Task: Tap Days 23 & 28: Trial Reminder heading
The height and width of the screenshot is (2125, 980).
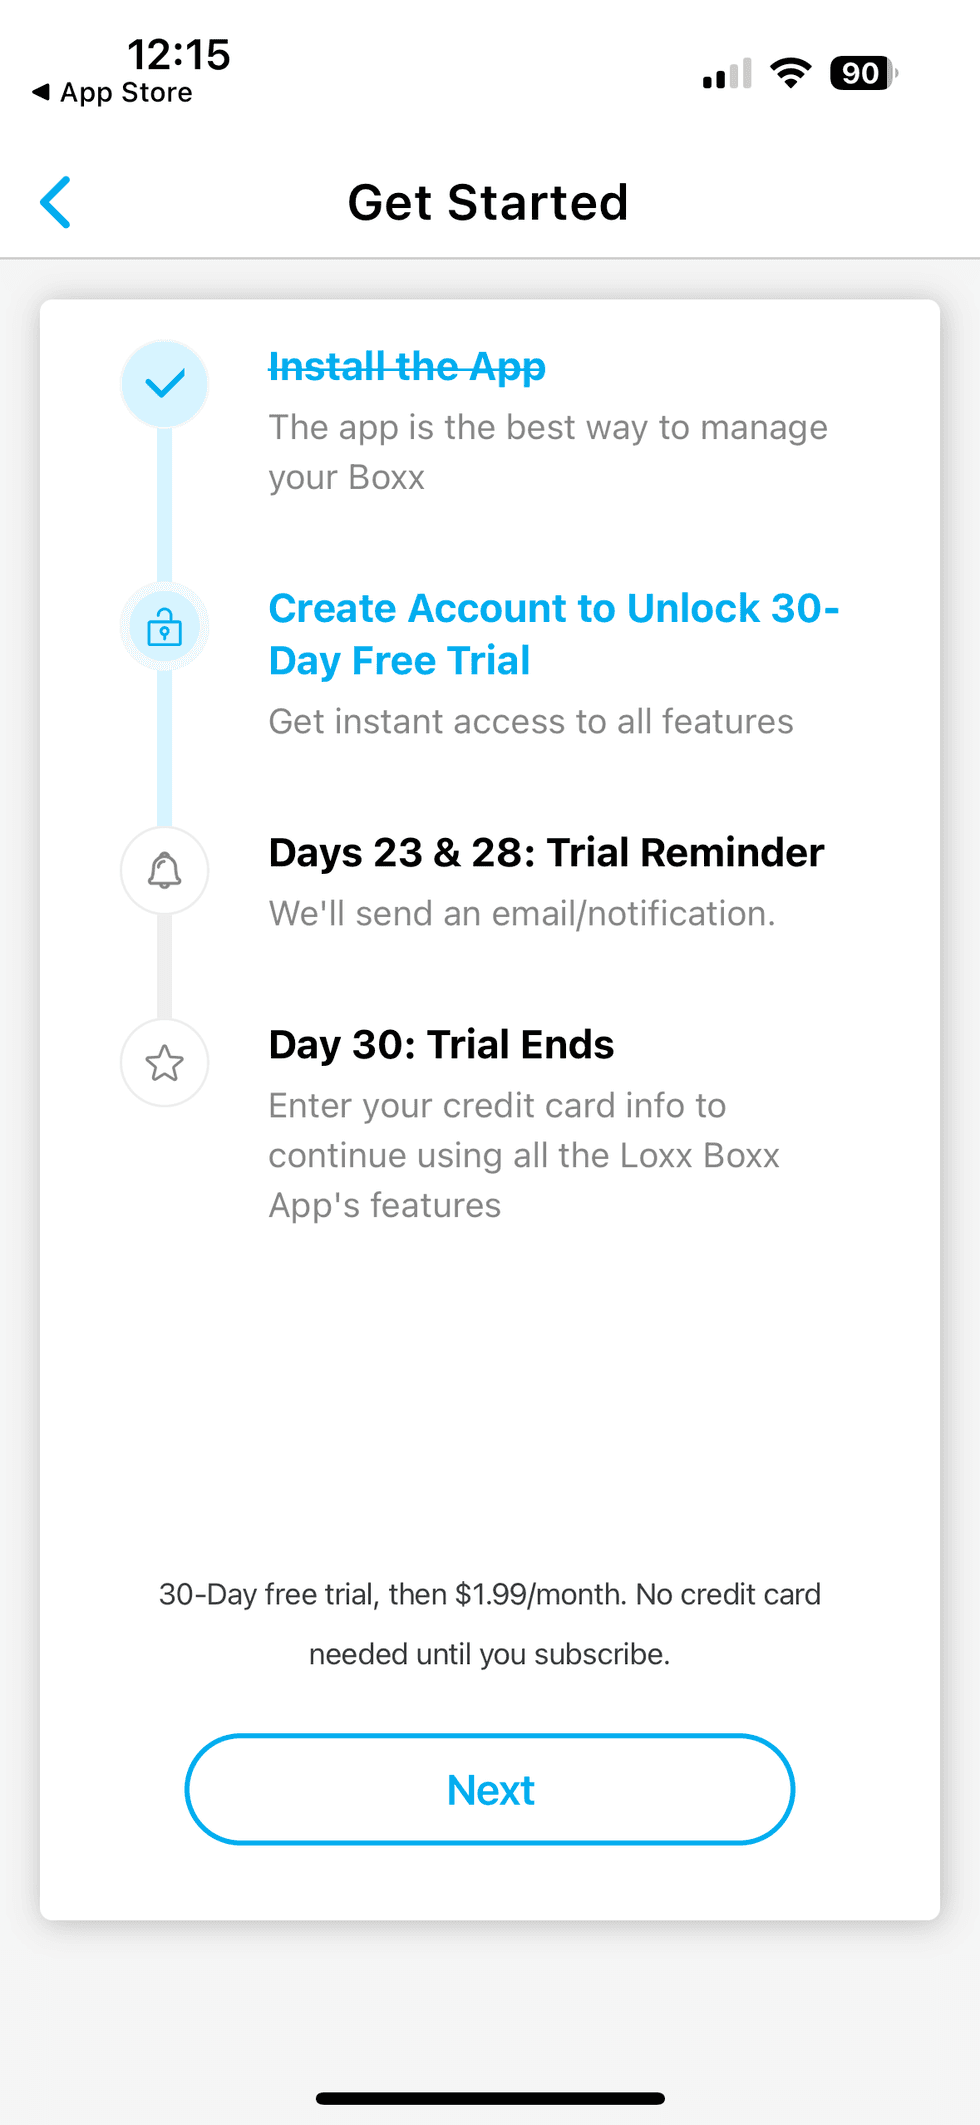Action: pos(546,853)
